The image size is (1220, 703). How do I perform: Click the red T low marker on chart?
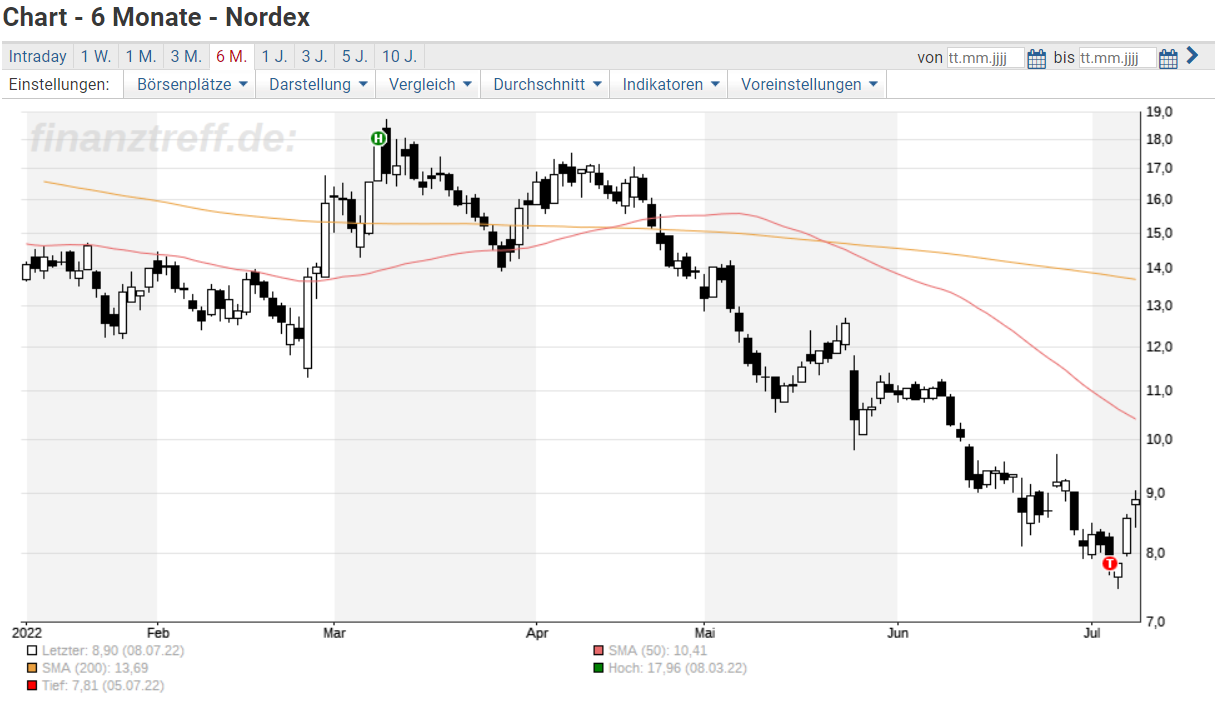point(1110,564)
